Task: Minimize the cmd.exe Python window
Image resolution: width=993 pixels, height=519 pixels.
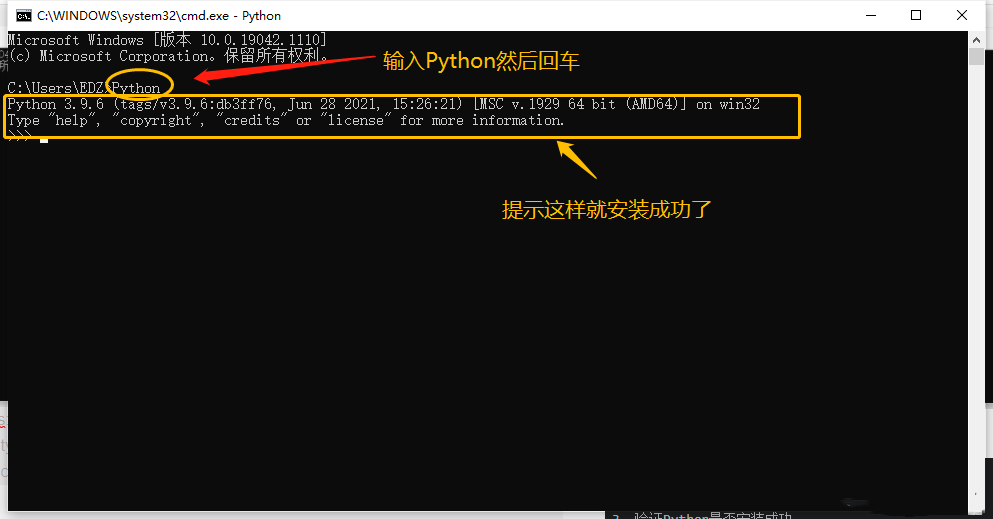Action: coord(871,15)
